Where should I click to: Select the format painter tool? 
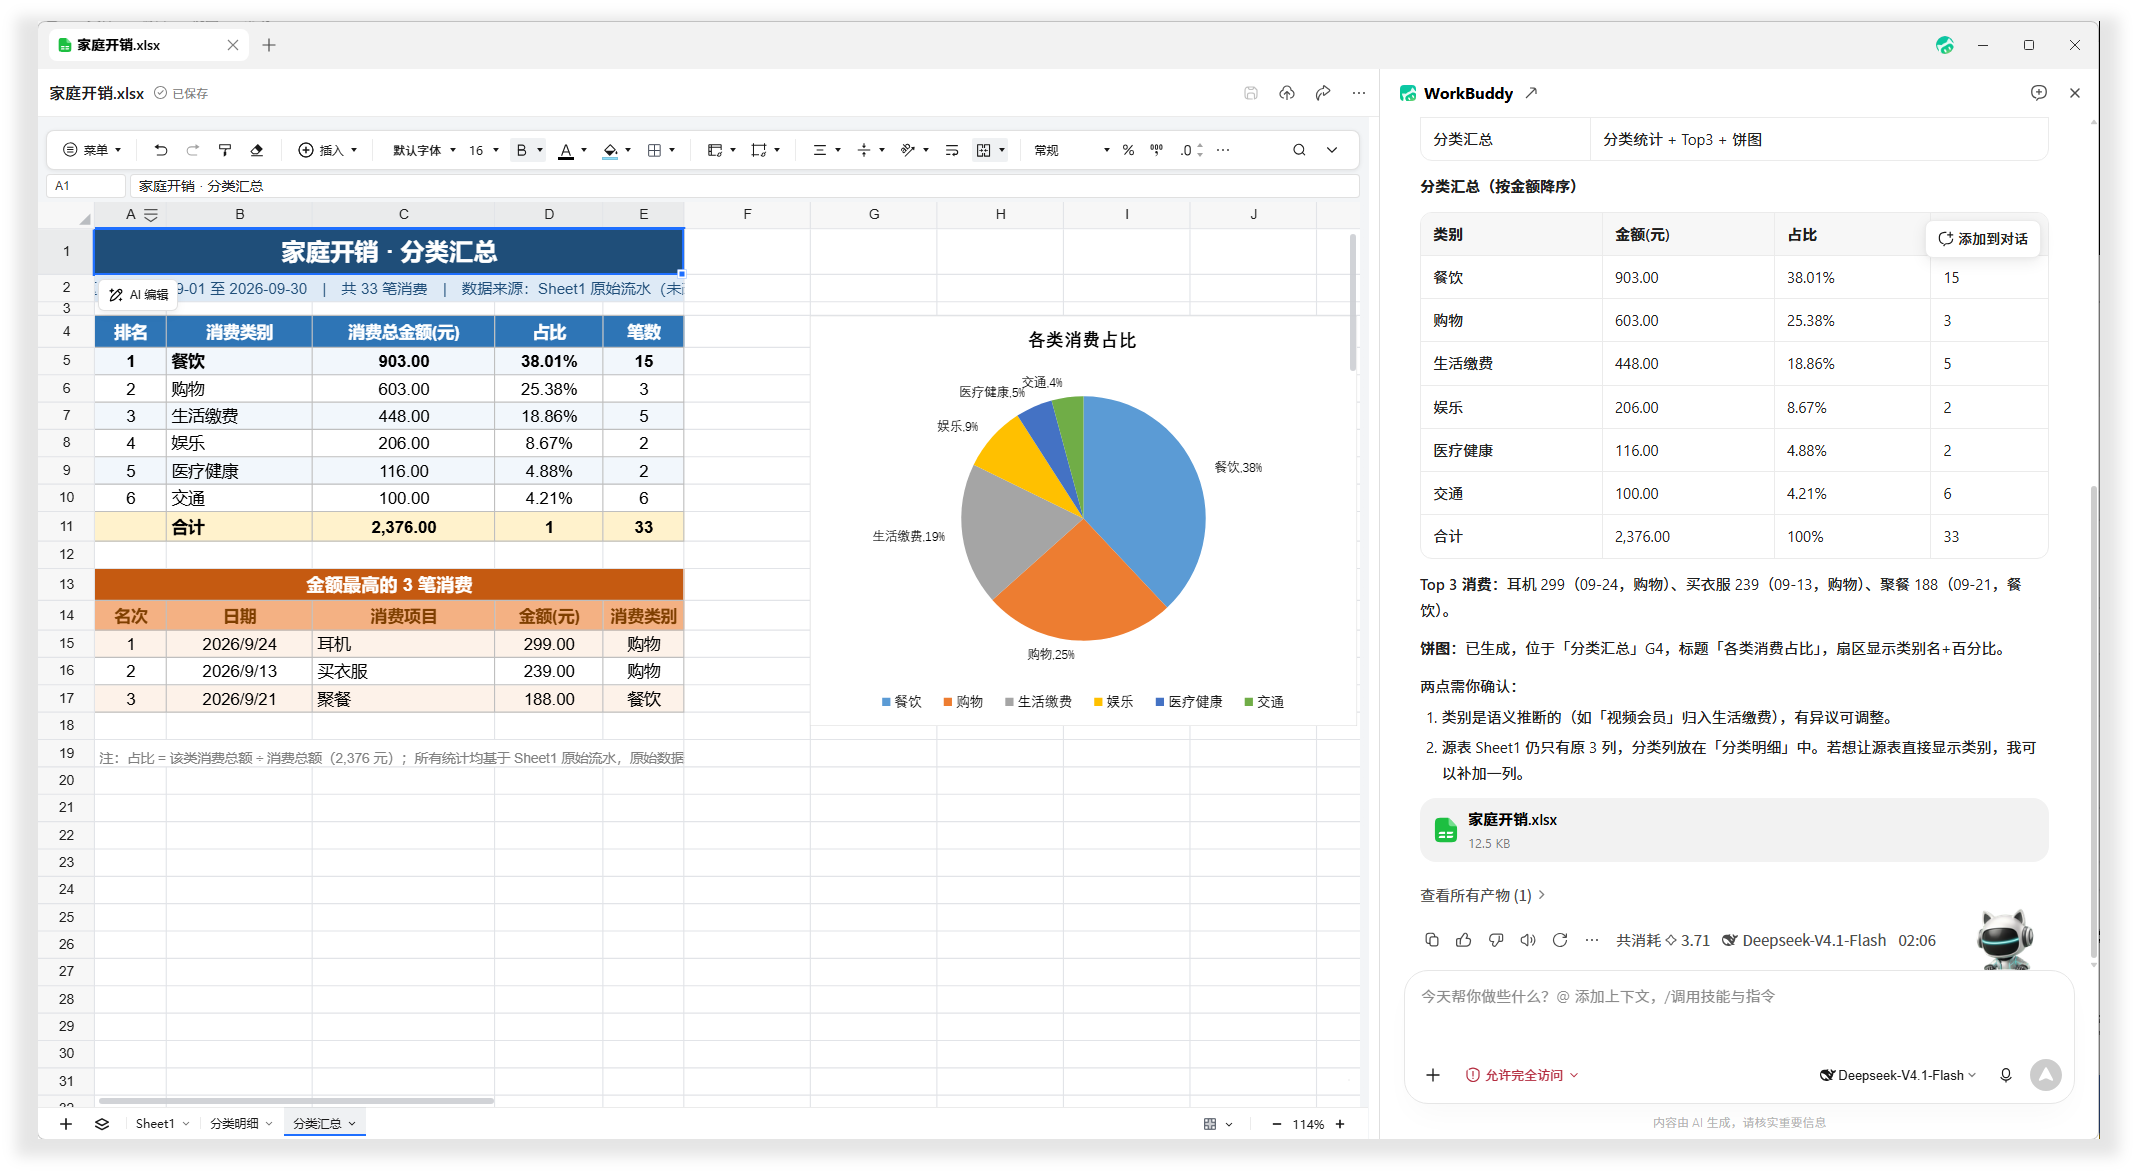pyautogui.click(x=225, y=150)
